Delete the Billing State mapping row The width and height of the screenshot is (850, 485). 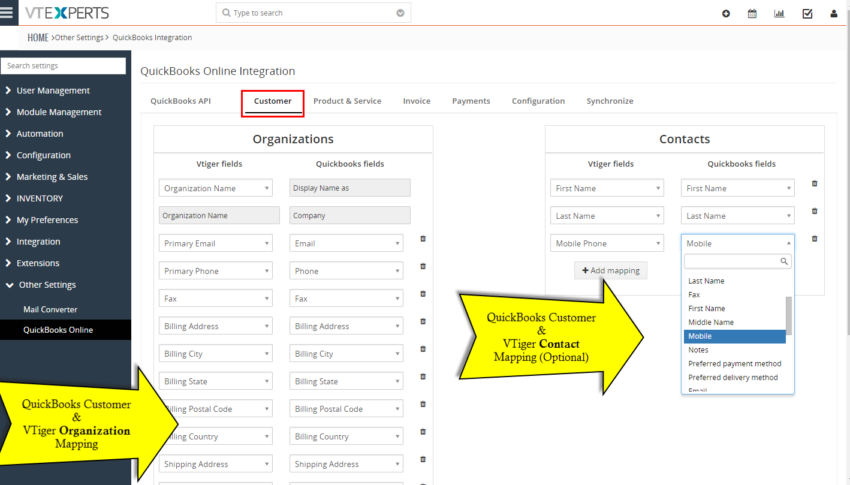point(423,377)
